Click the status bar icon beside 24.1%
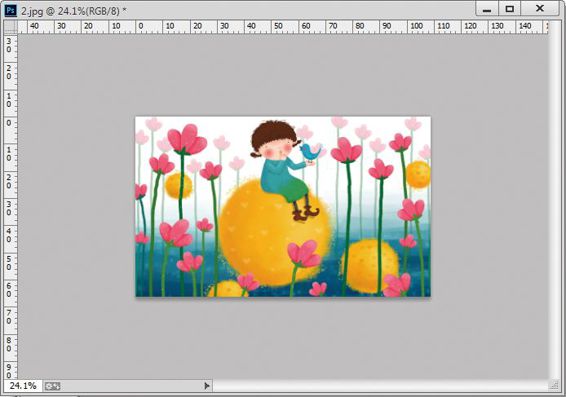 click(x=53, y=386)
